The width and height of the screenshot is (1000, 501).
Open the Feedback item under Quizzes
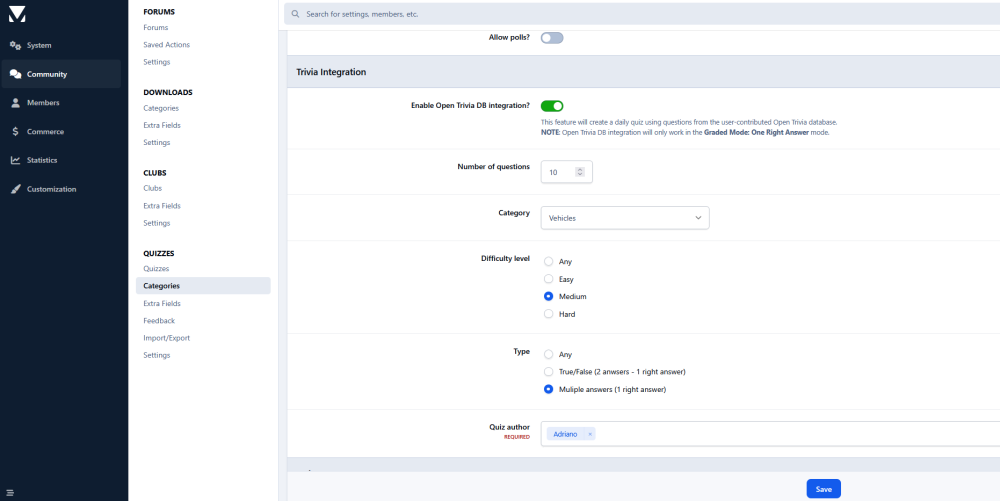point(159,321)
